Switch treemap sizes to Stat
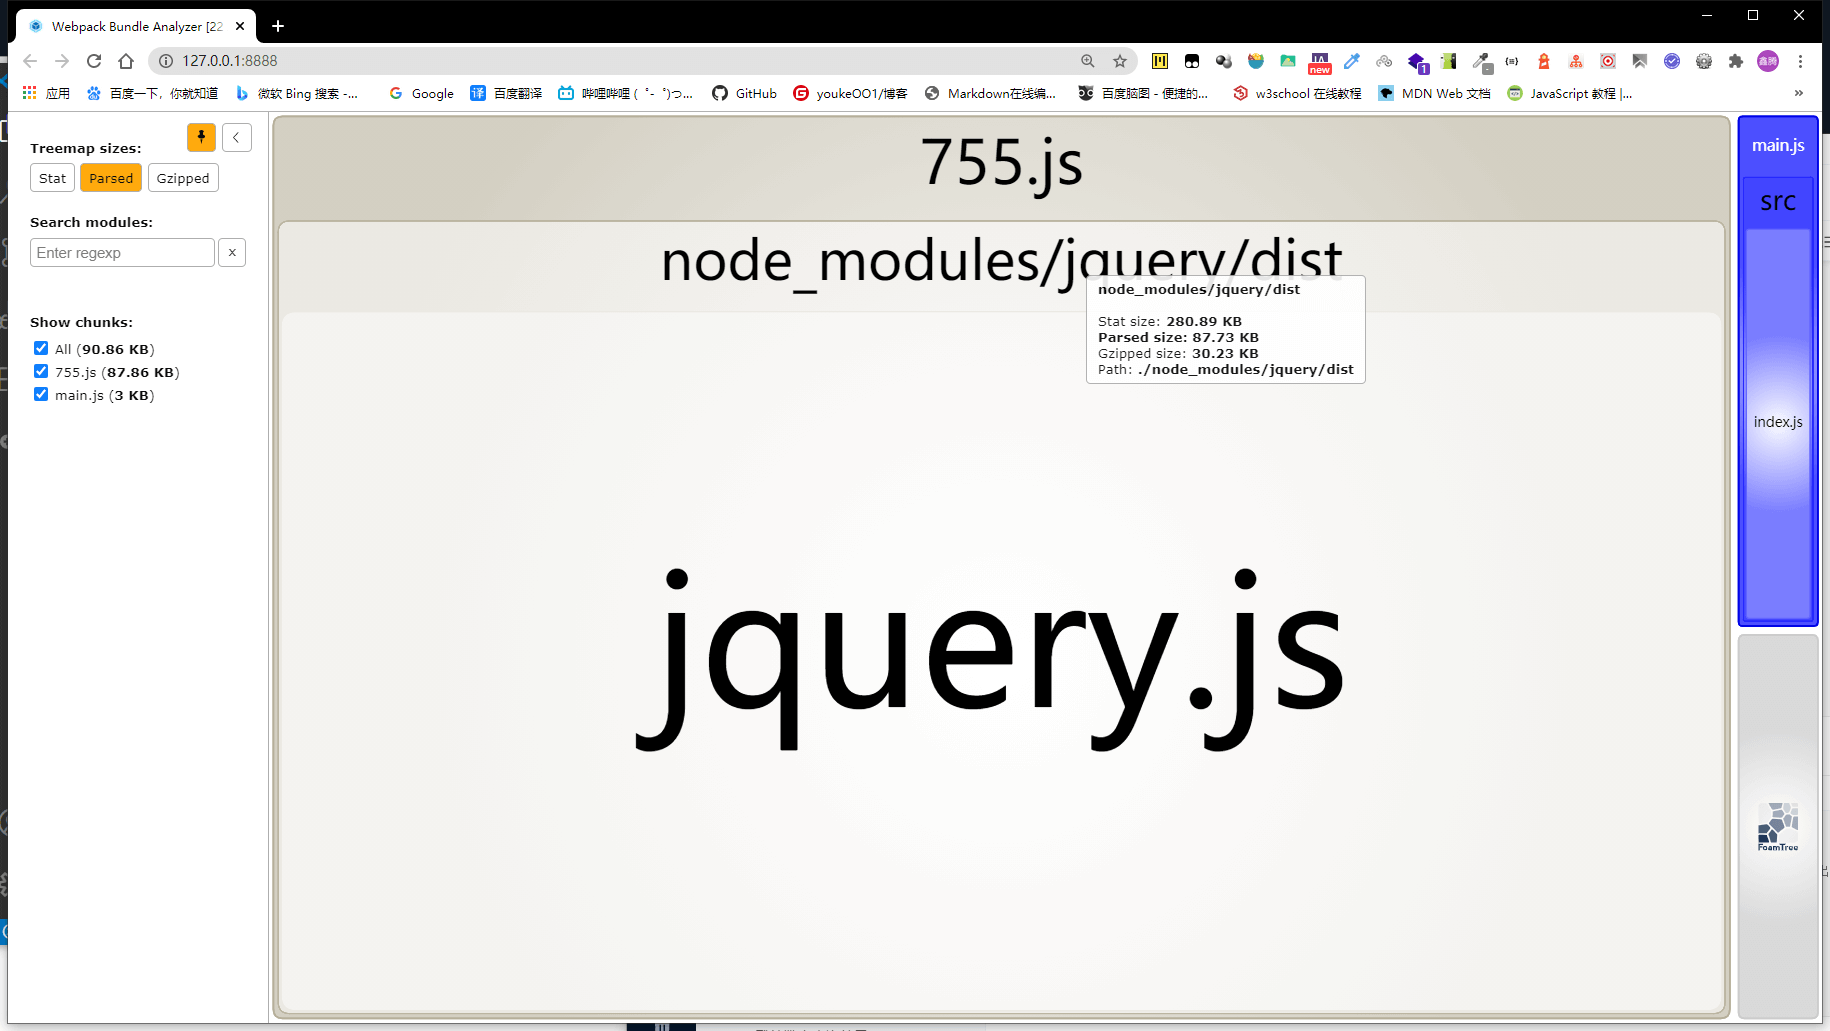Image resolution: width=1830 pixels, height=1031 pixels. click(52, 178)
